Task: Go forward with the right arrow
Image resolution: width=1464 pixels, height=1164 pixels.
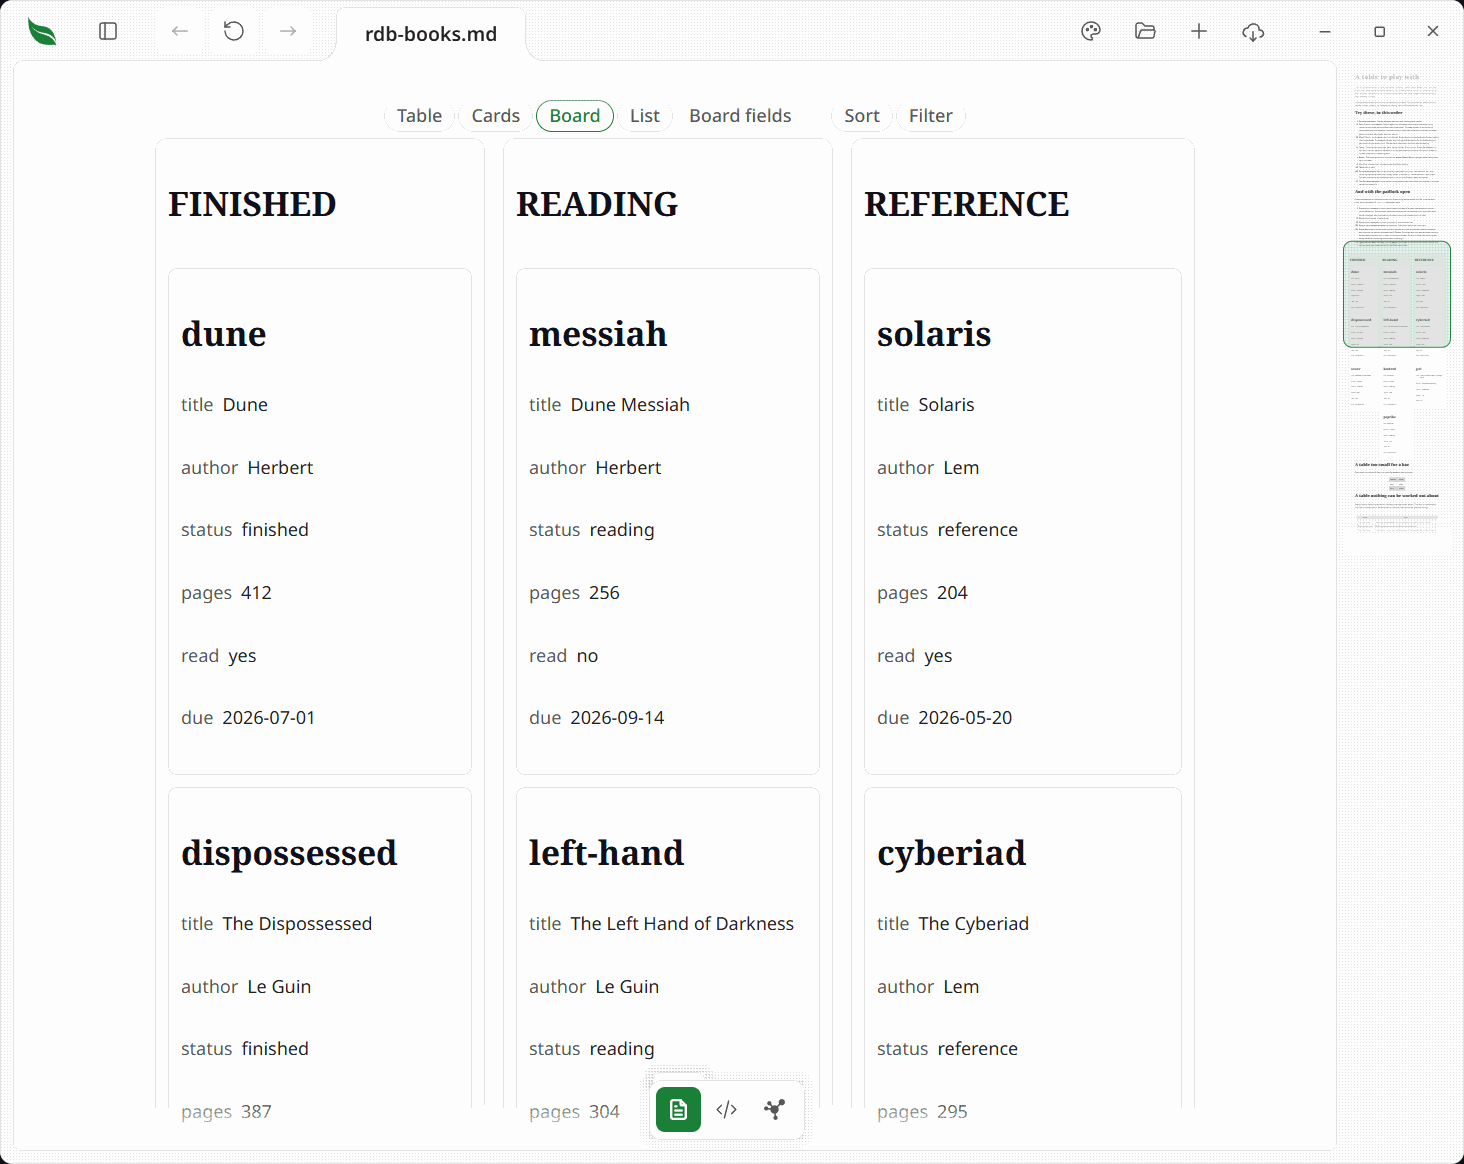Action: (x=288, y=31)
